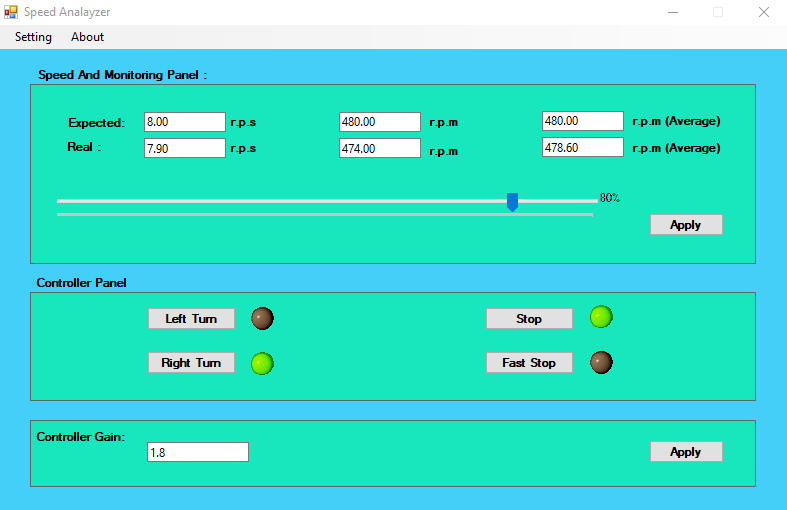Click the speed slider handle at 80%

[512, 202]
